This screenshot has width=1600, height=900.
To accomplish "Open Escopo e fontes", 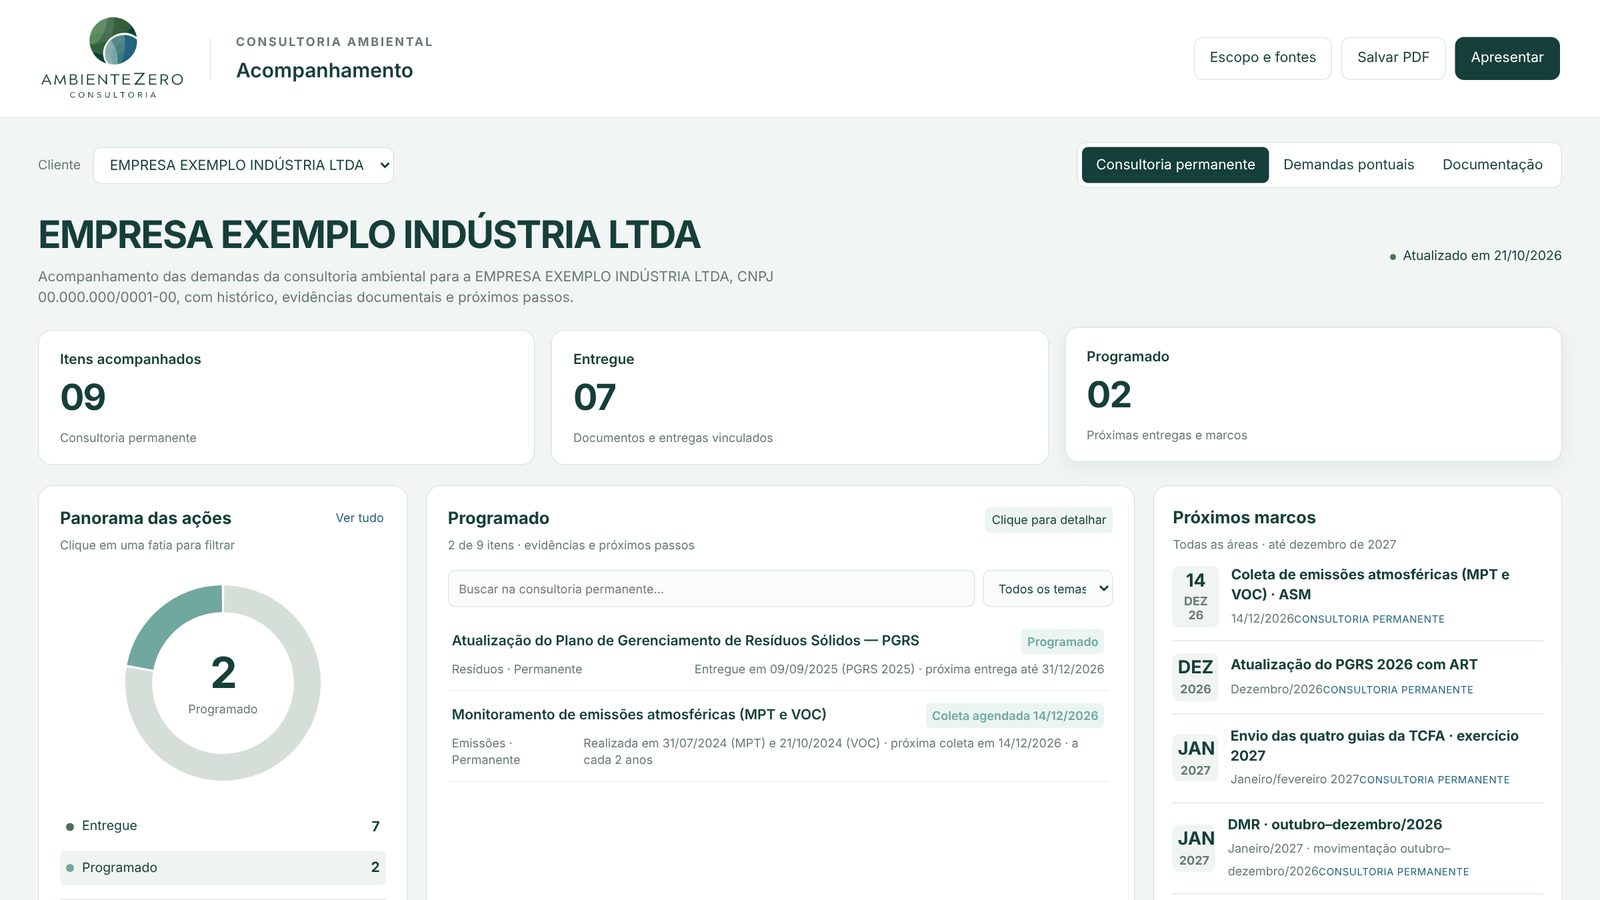I will pos(1262,58).
